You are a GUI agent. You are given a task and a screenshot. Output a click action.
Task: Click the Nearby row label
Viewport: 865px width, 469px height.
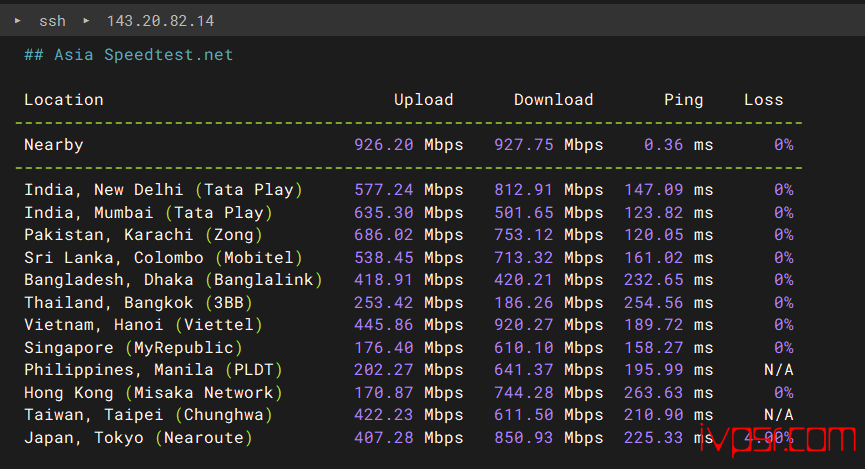(54, 145)
